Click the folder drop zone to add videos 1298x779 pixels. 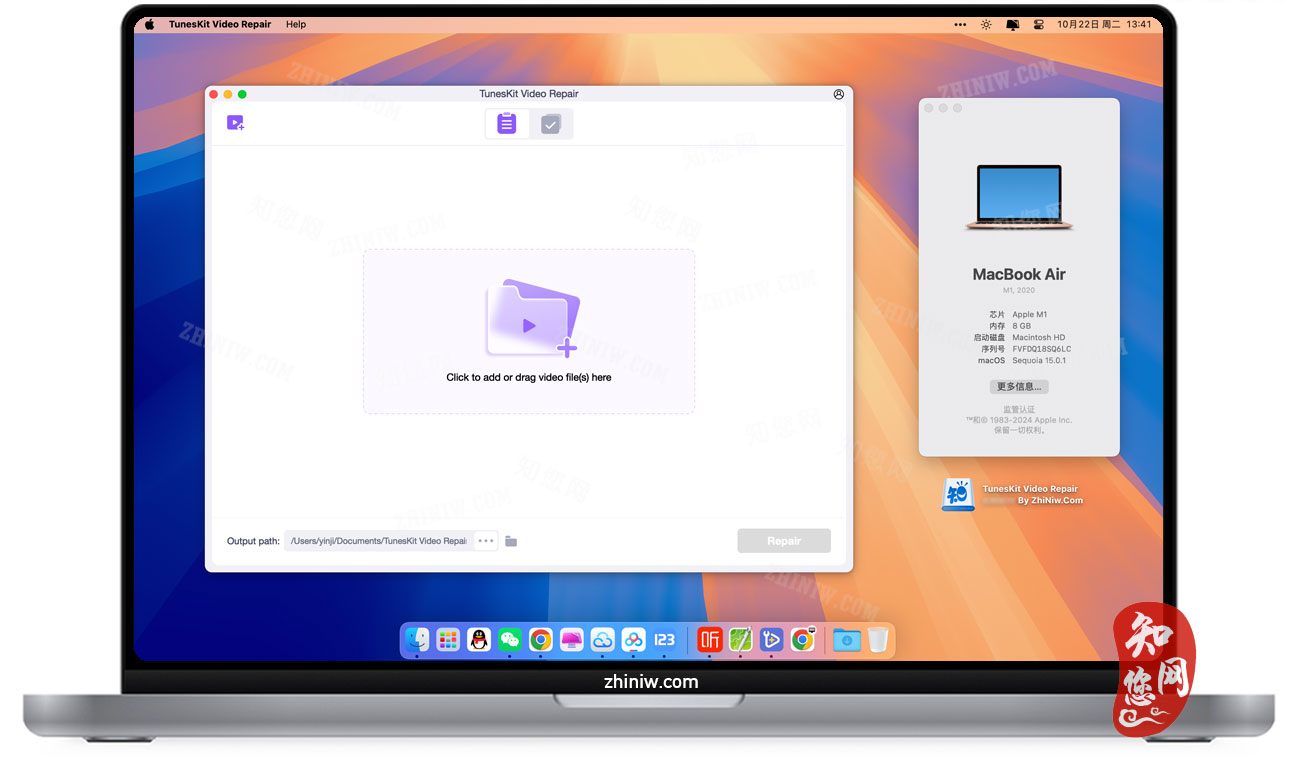(529, 331)
